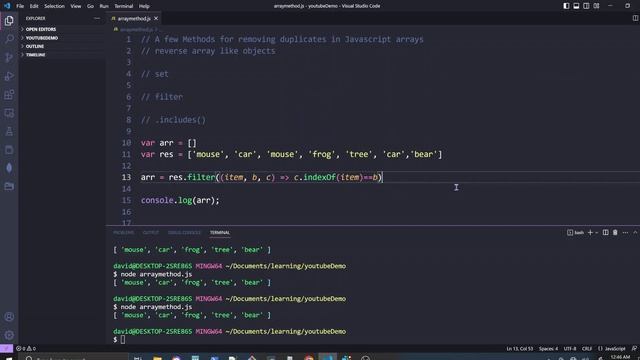This screenshot has width=640, height=360.
Task: Click line number 13 in the gutter
Action: [x=127, y=178]
